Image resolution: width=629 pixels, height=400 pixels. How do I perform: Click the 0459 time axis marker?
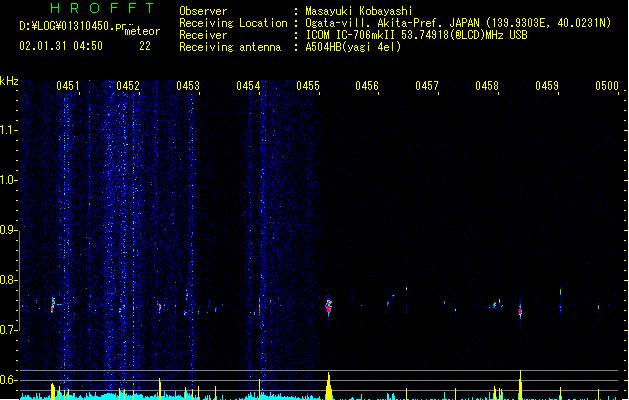(x=547, y=86)
